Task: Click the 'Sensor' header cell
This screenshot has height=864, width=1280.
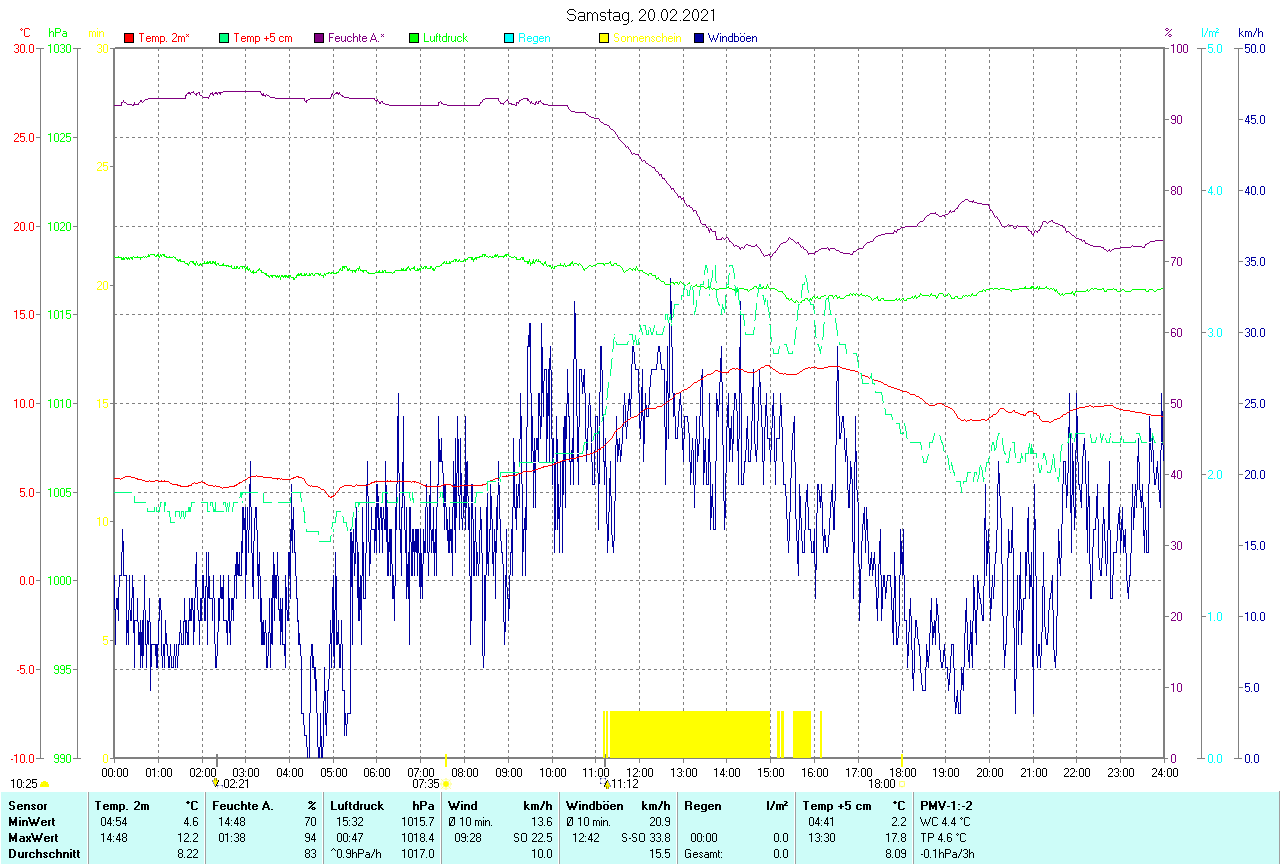Action: coord(26,806)
